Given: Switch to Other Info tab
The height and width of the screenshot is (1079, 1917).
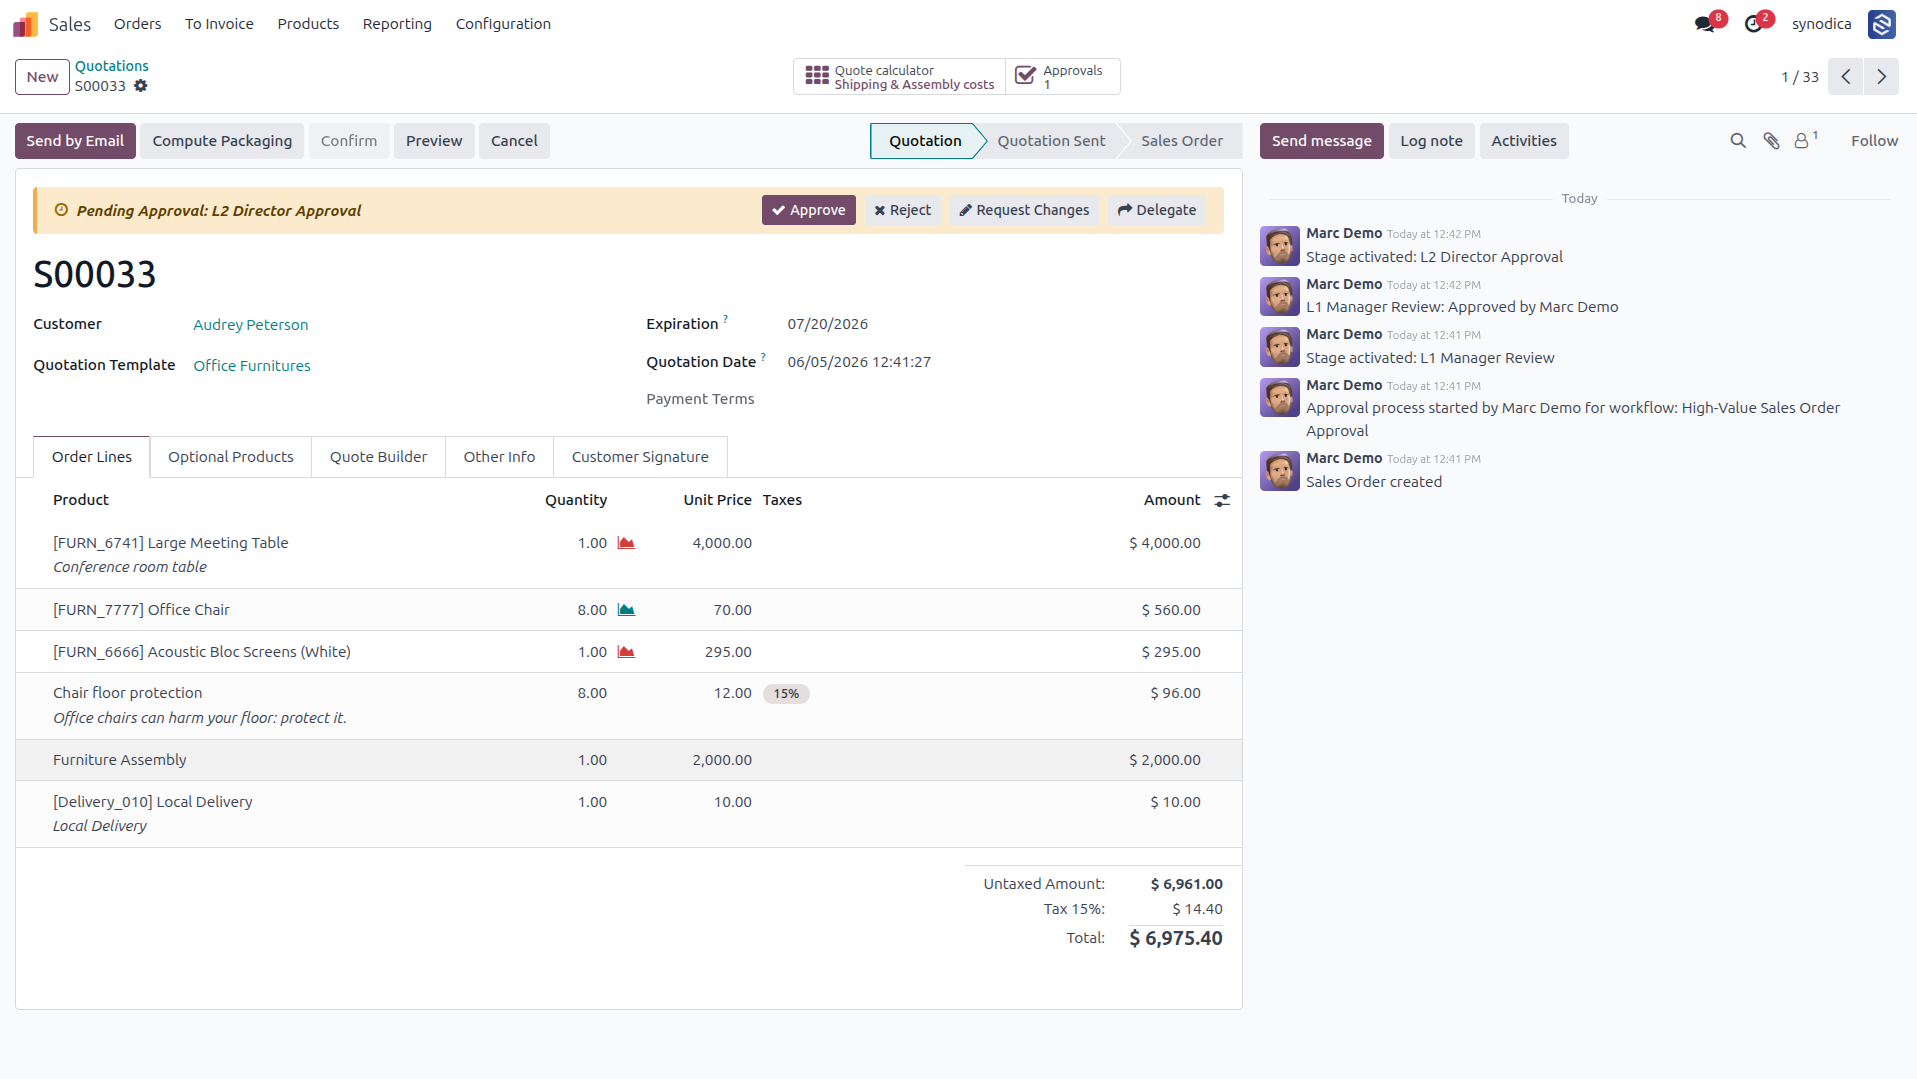Looking at the screenshot, I should 499,457.
